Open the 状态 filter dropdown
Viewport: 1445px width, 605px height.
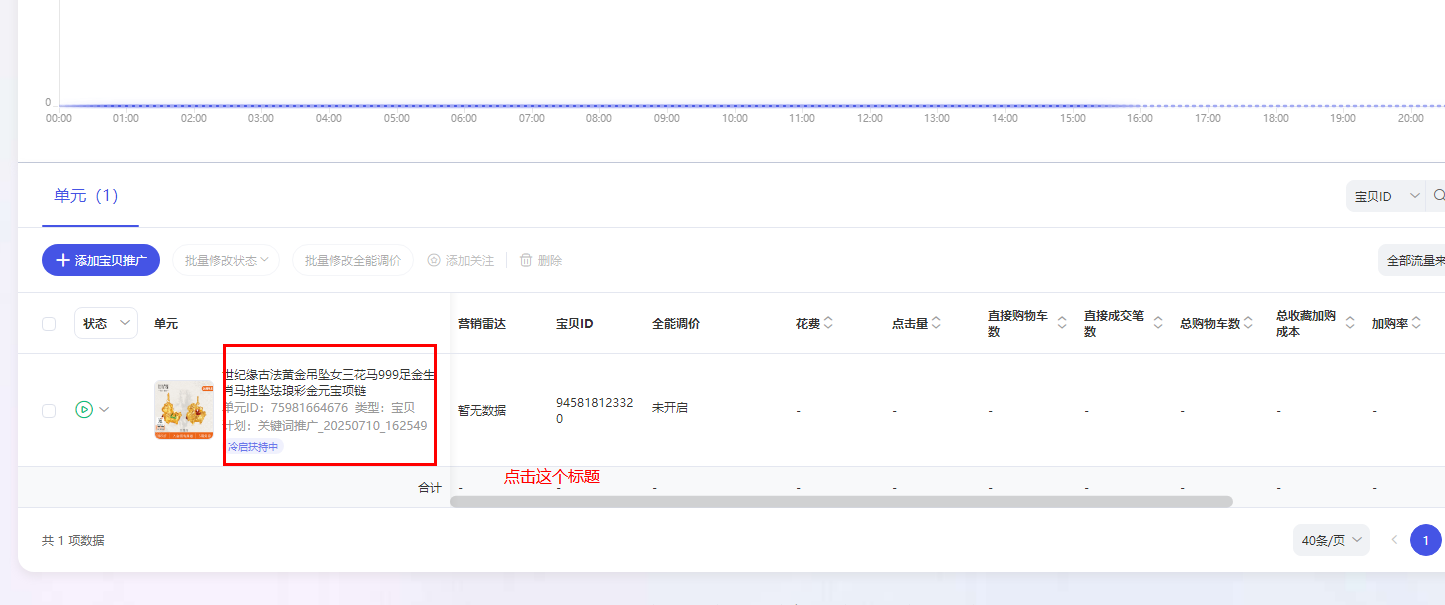106,324
